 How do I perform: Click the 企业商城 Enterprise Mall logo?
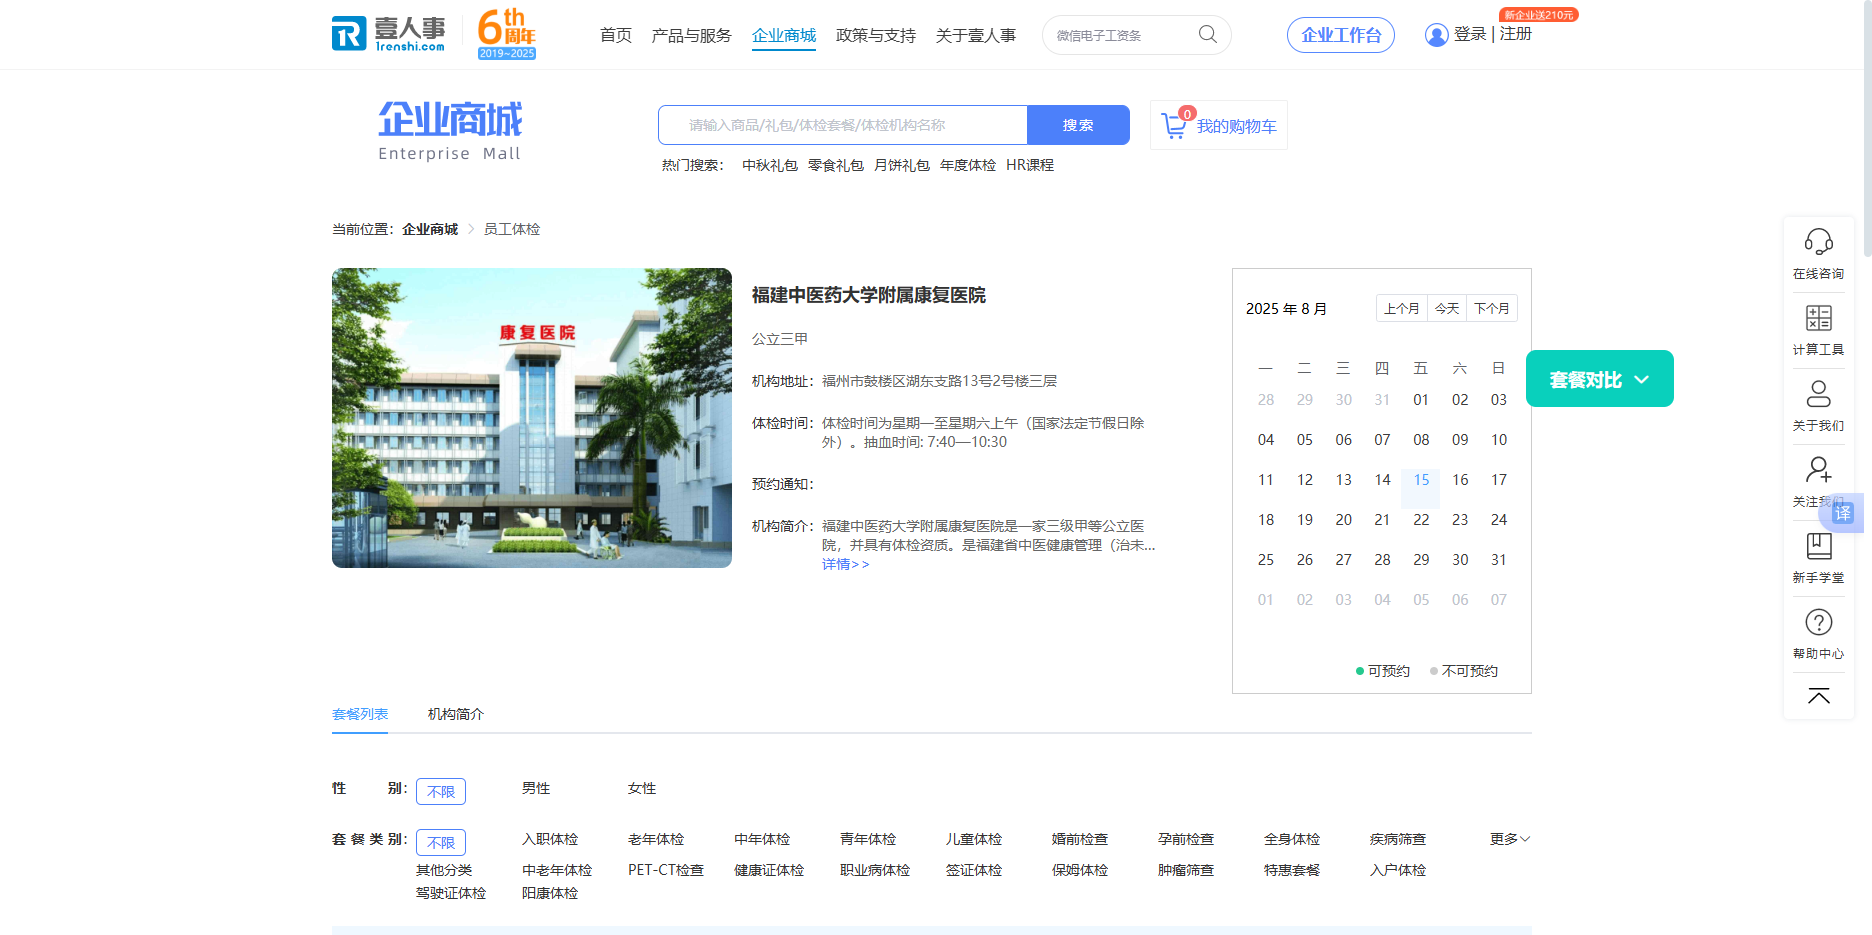click(450, 130)
